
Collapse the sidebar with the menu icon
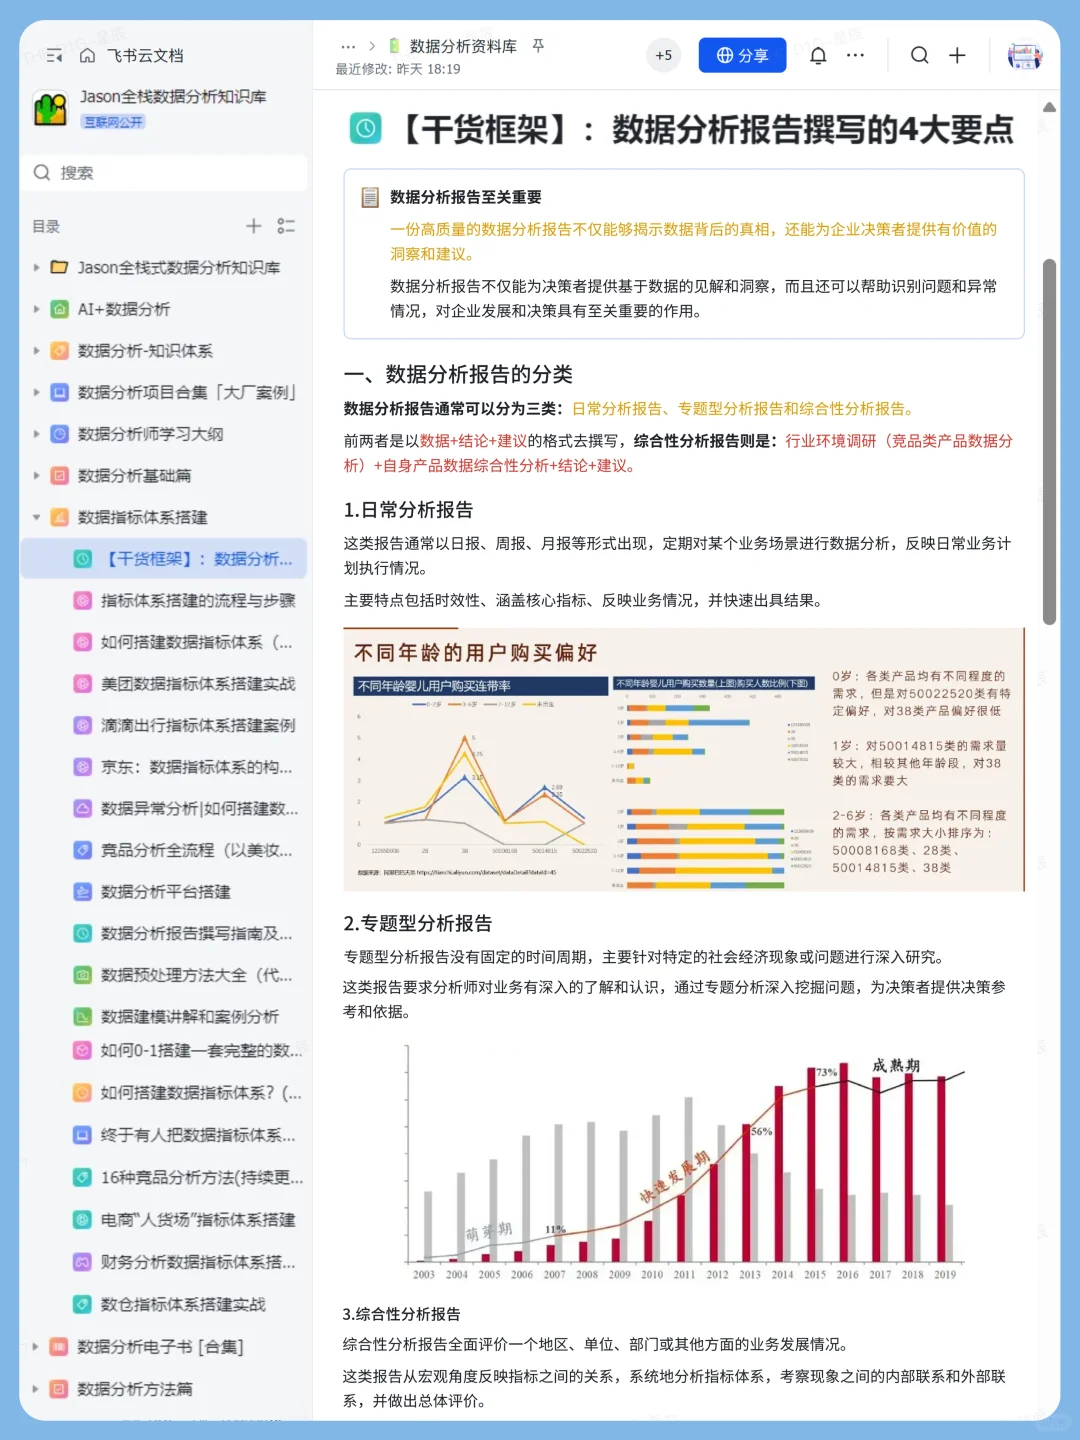[x=54, y=55]
